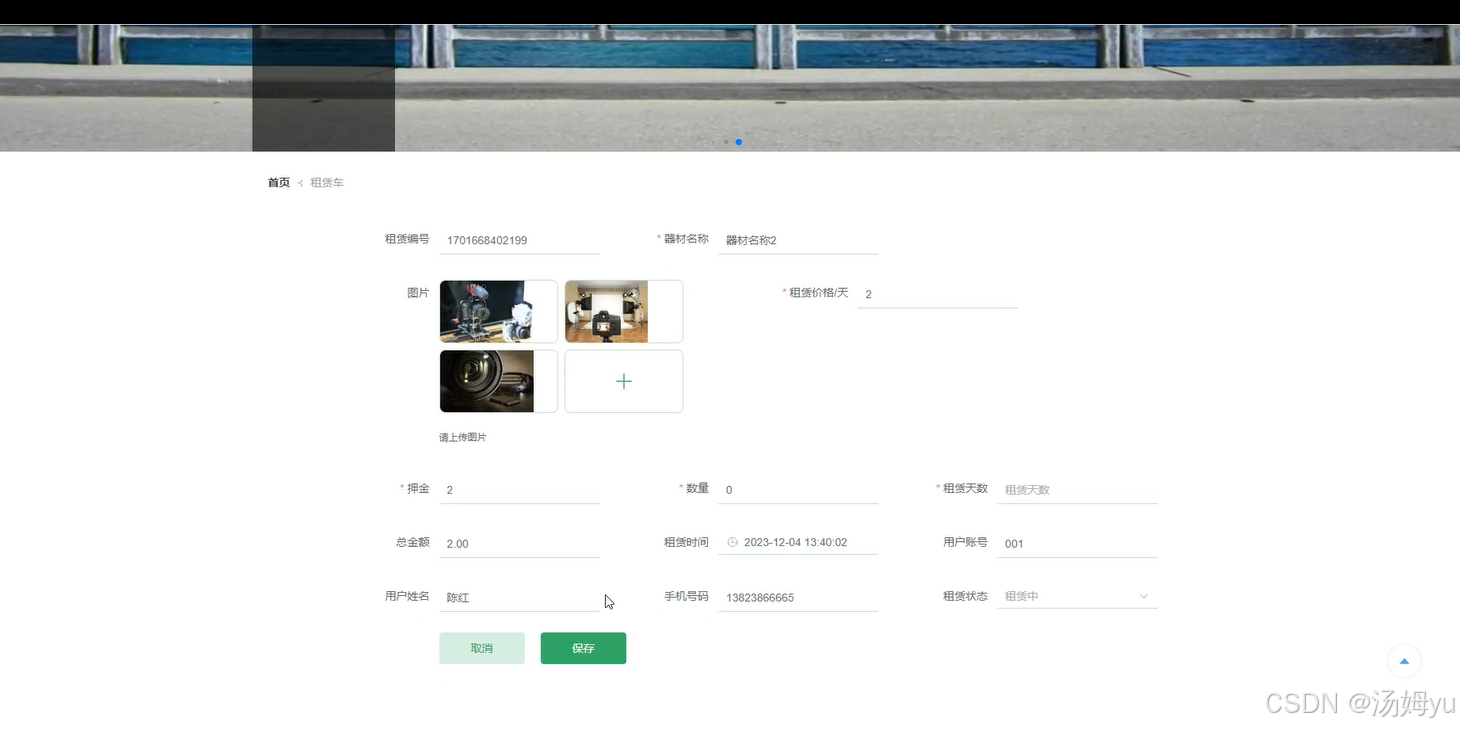Focus the 器材名称 input field
Screen dimensions: 1460x729
[x=798, y=240]
